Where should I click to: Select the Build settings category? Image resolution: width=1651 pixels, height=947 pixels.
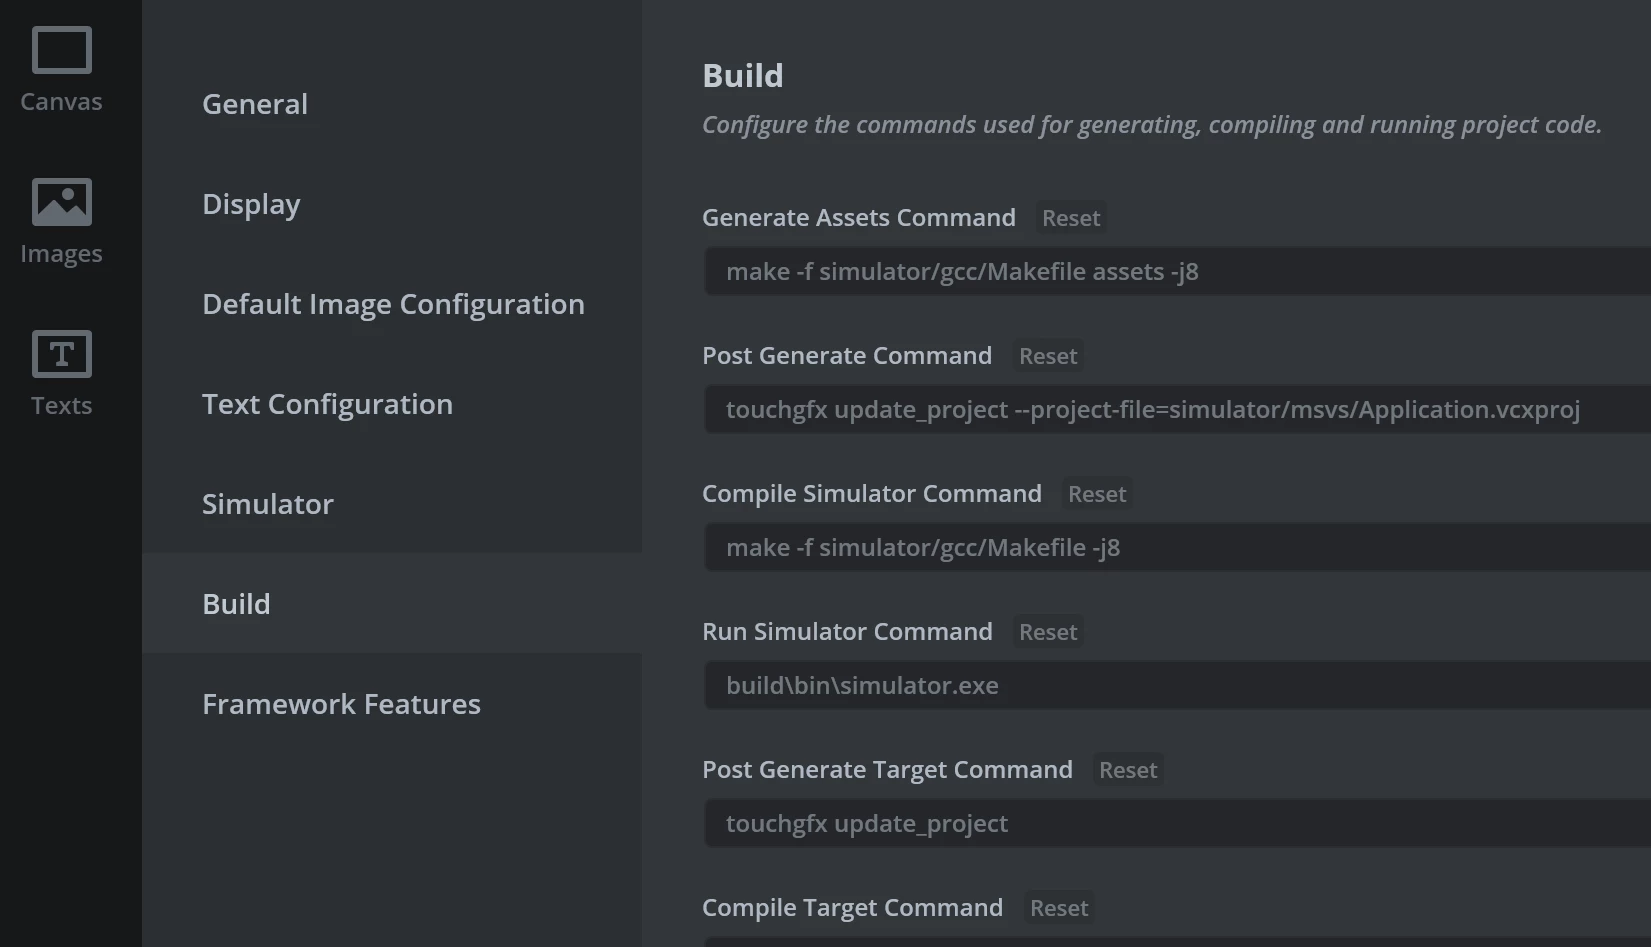pos(391,603)
